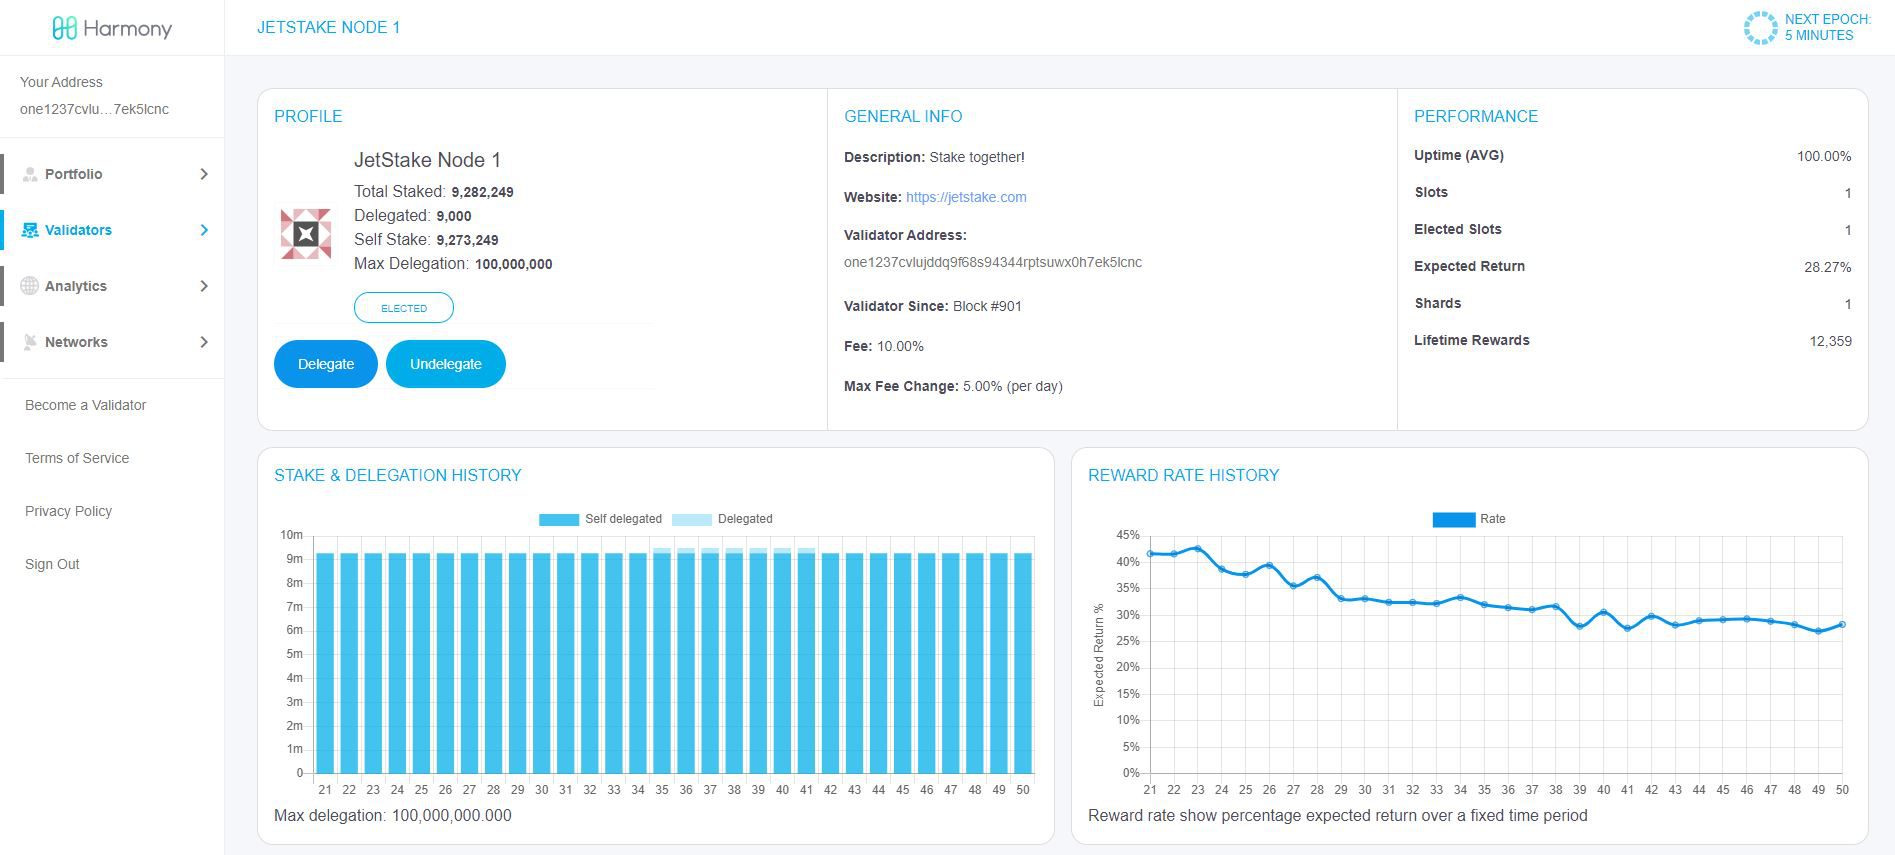Open the https://jetstake.com website link

tap(966, 197)
